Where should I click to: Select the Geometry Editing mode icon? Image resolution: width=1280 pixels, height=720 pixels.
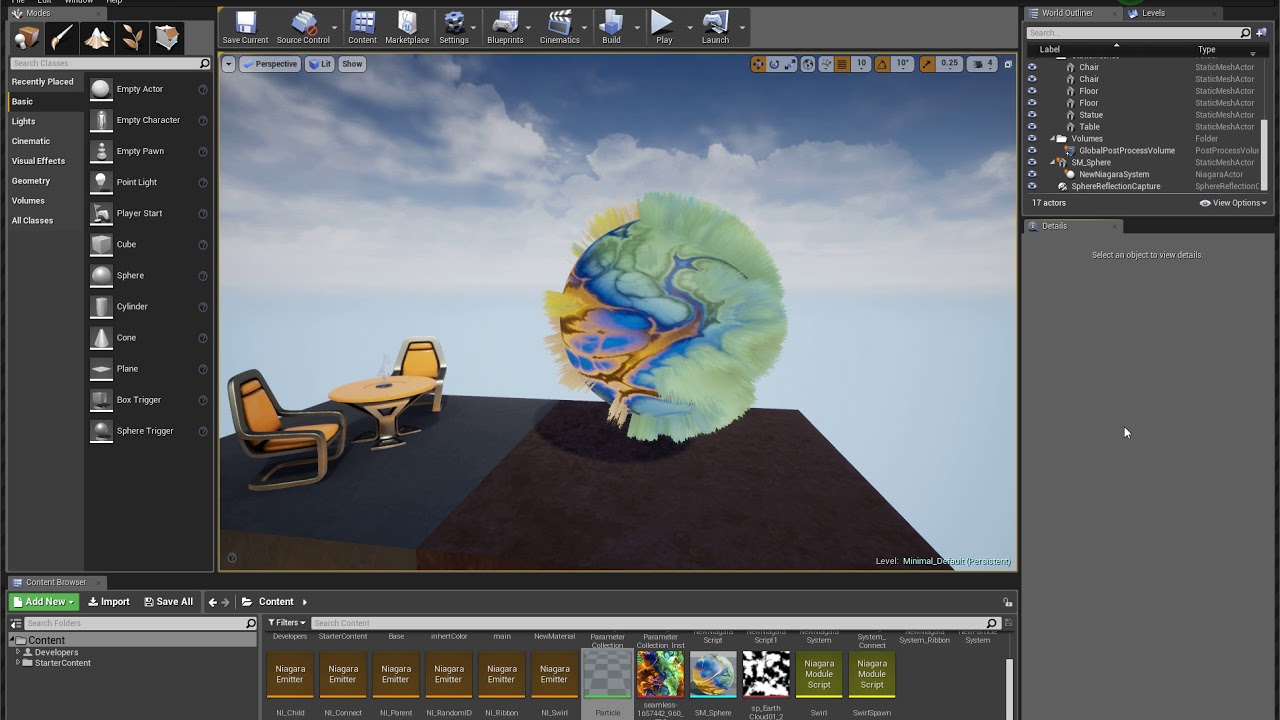[167, 38]
